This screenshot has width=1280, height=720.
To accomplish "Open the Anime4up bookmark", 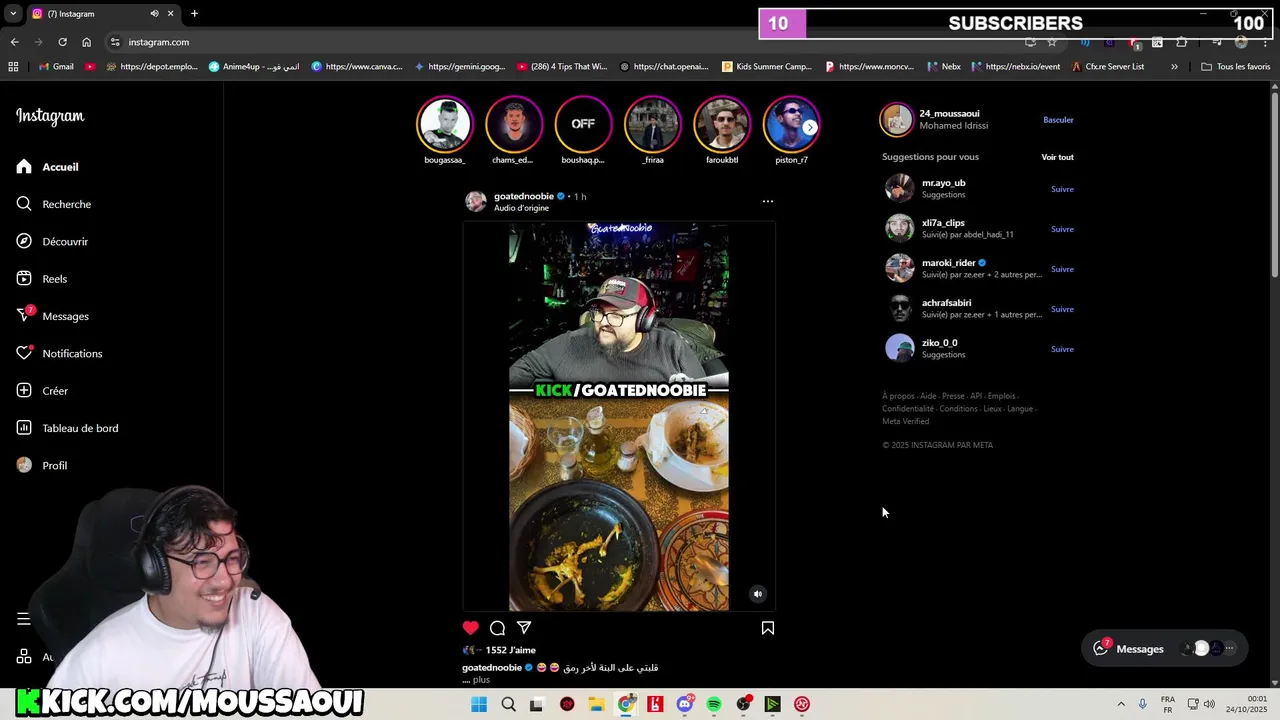I will pyautogui.click(x=254, y=67).
